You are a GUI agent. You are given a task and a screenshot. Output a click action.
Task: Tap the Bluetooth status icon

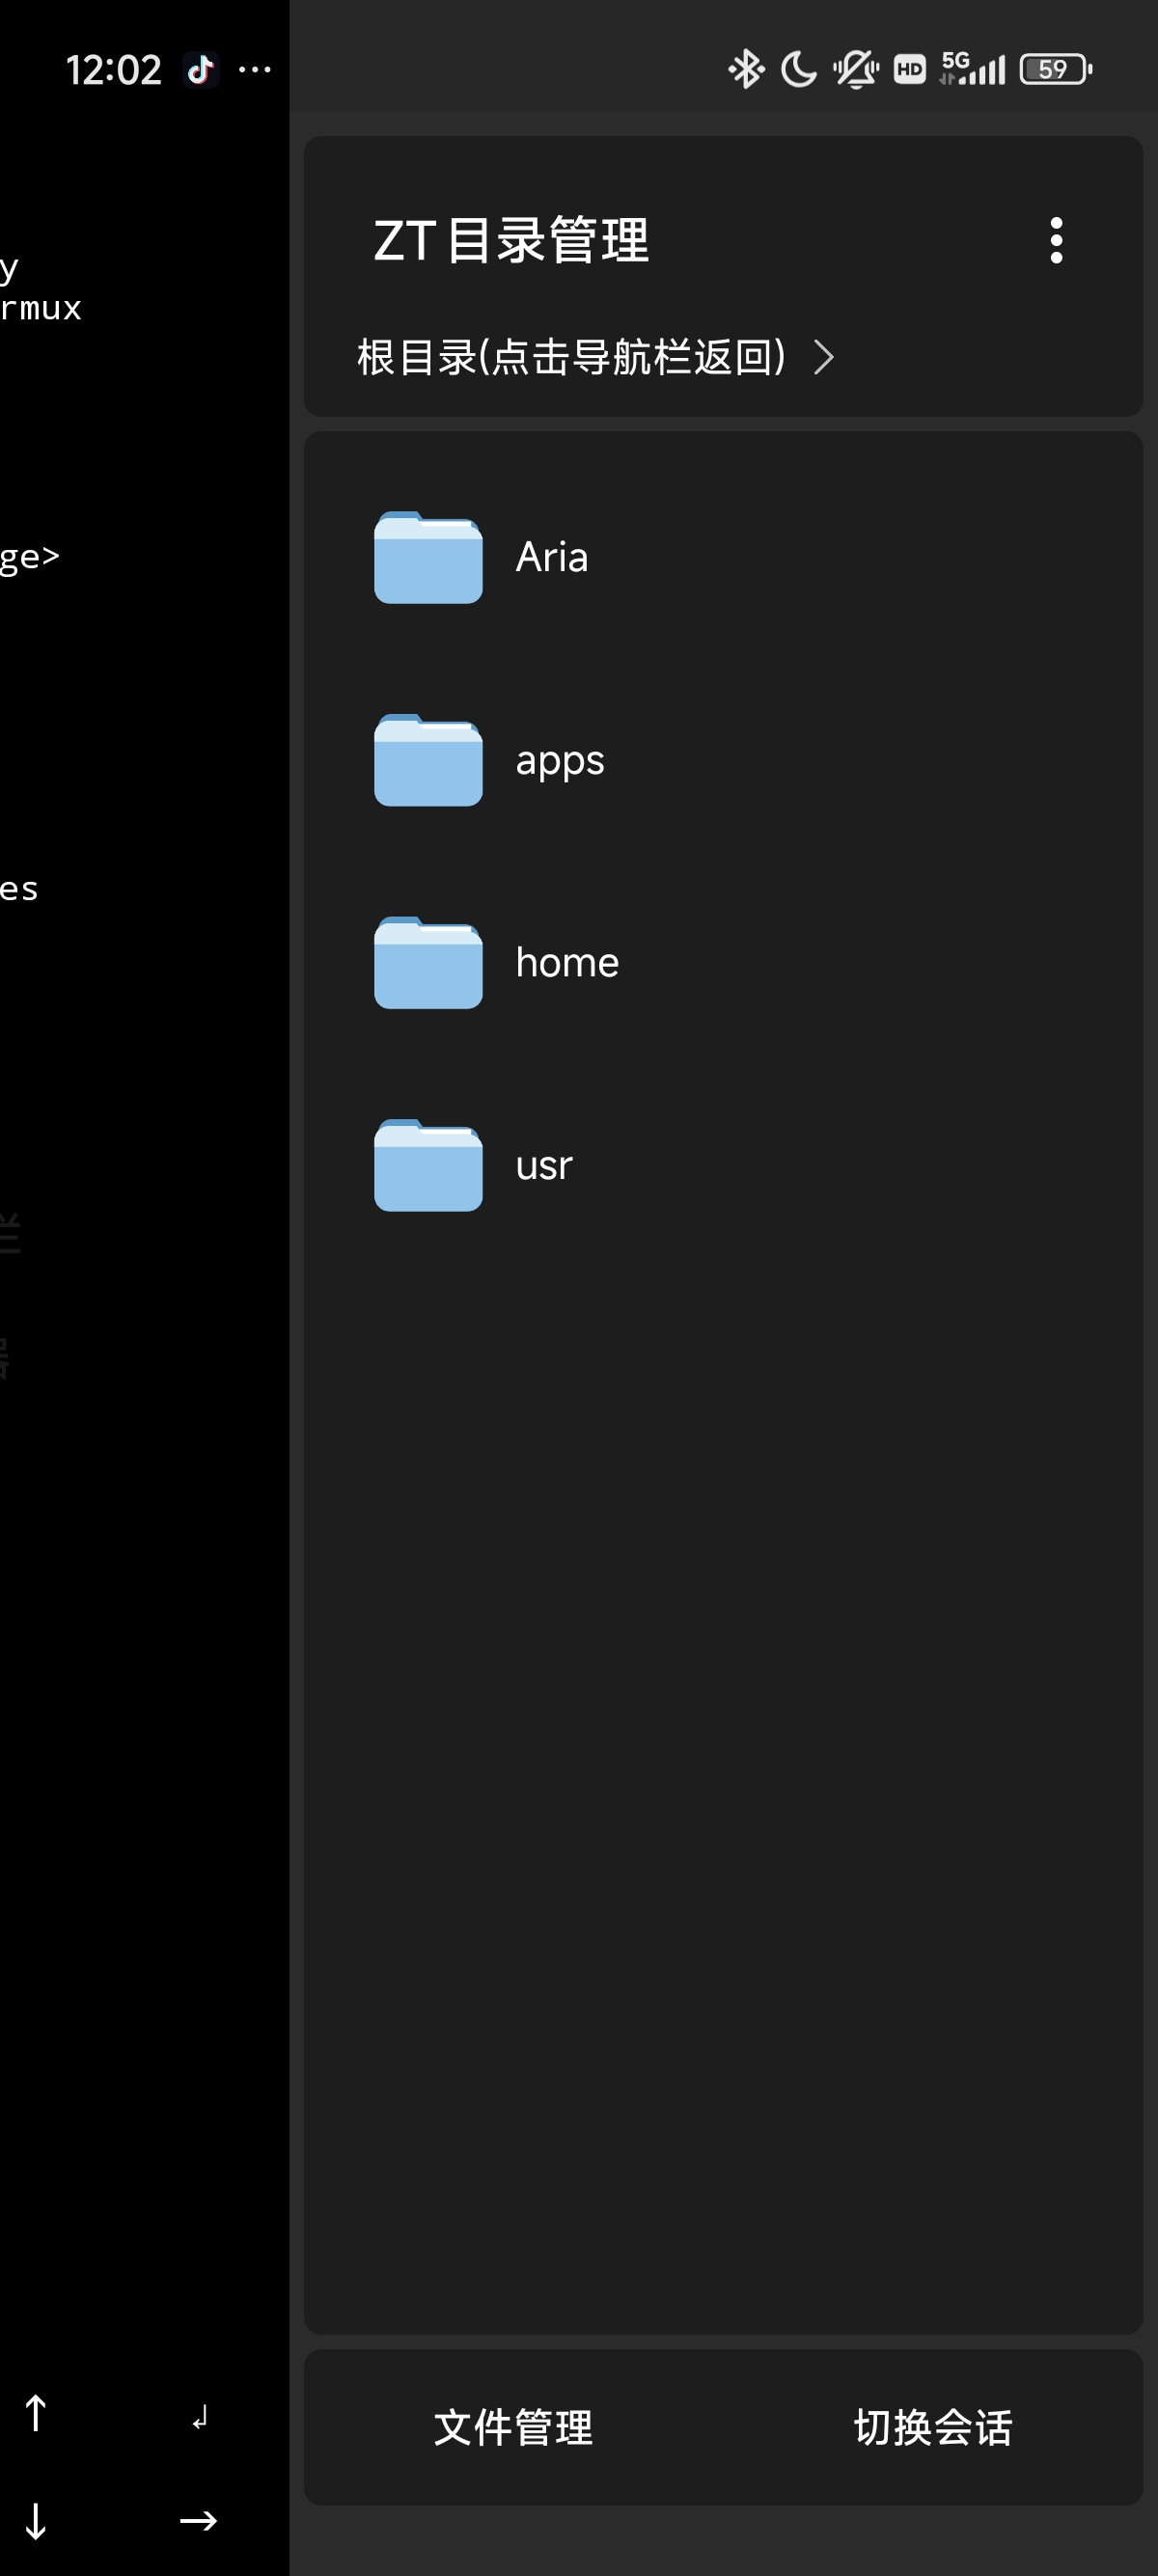point(746,69)
